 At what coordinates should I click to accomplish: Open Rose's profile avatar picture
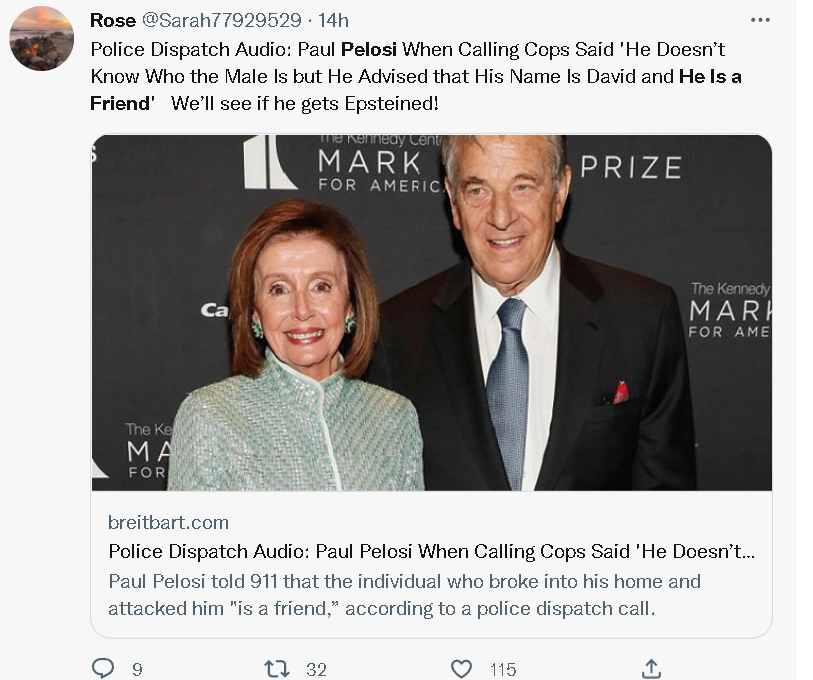click(x=41, y=38)
